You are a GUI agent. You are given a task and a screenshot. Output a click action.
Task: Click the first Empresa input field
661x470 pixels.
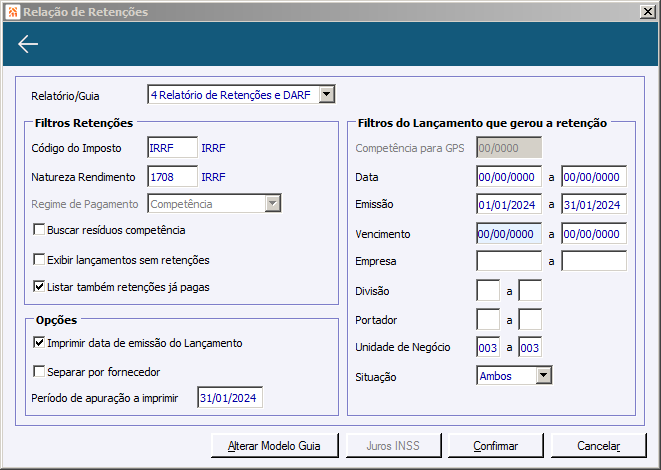(509, 262)
